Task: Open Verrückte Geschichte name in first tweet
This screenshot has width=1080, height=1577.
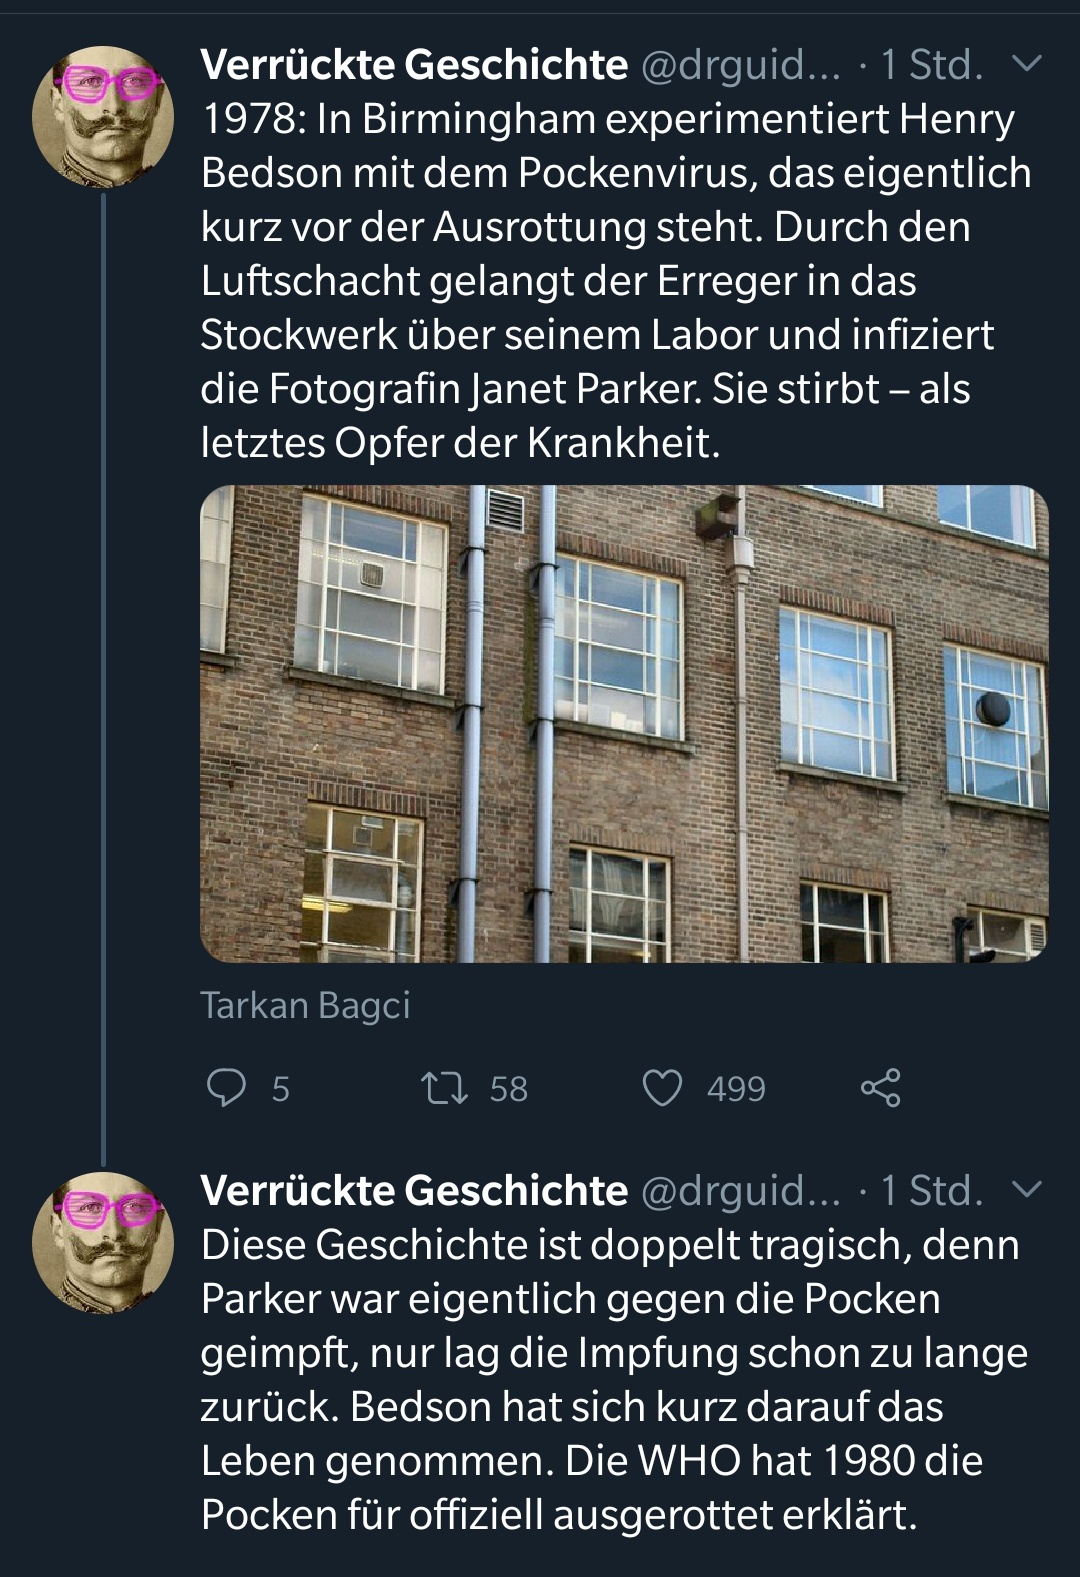Action: coord(414,65)
